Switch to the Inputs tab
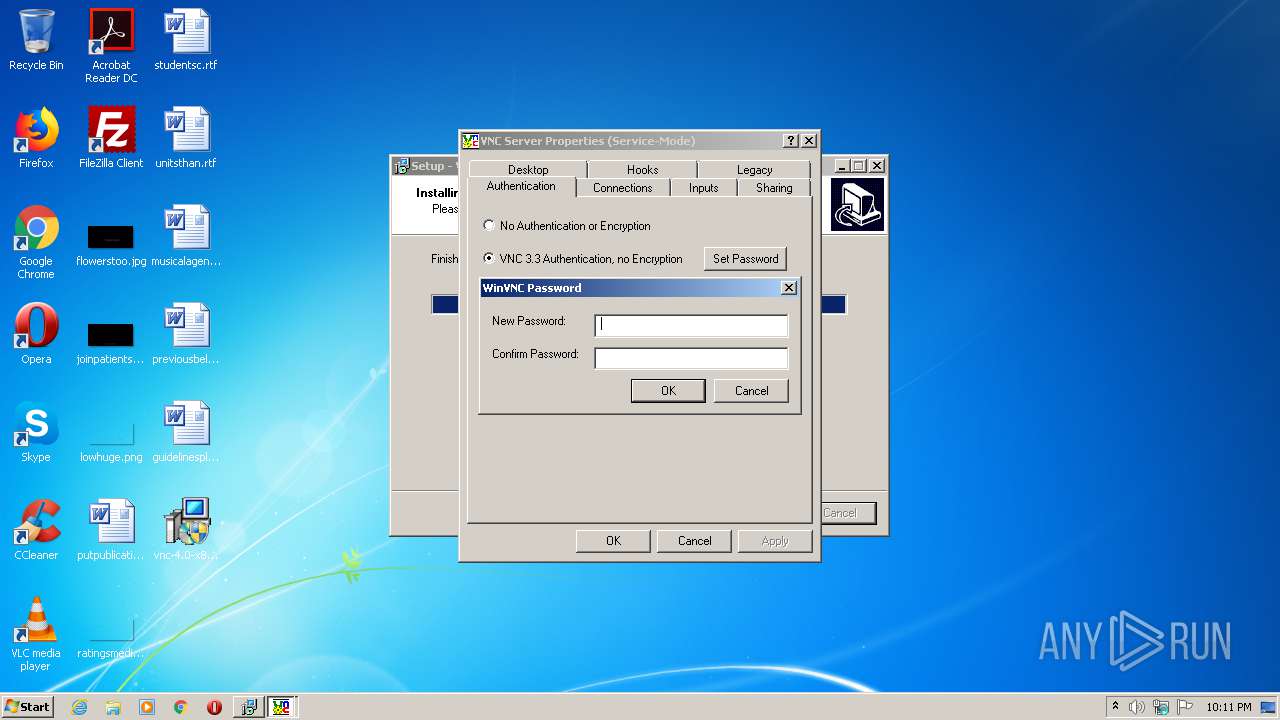The height and width of the screenshot is (720, 1280). (x=703, y=188)
